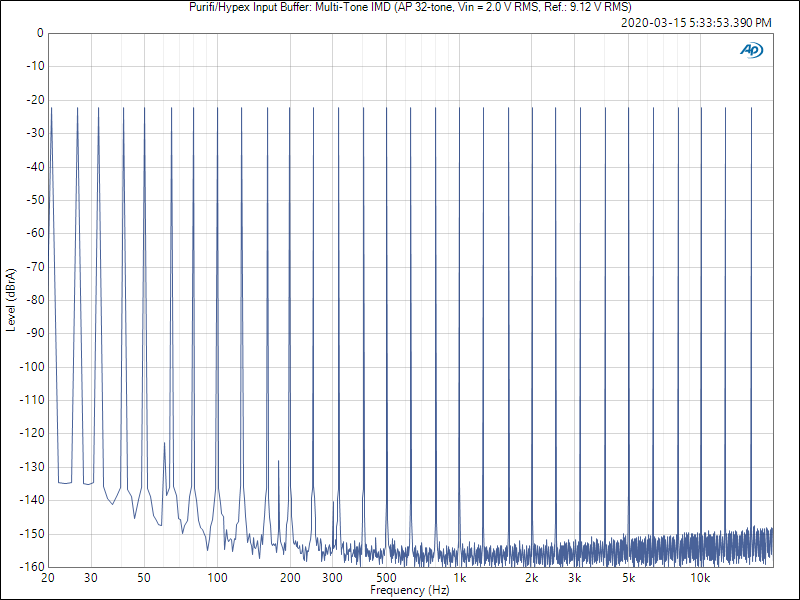Click the -40 tick label on the Y axis
Image resolution: width=800 pixels, height=600 pixels.
35,167
